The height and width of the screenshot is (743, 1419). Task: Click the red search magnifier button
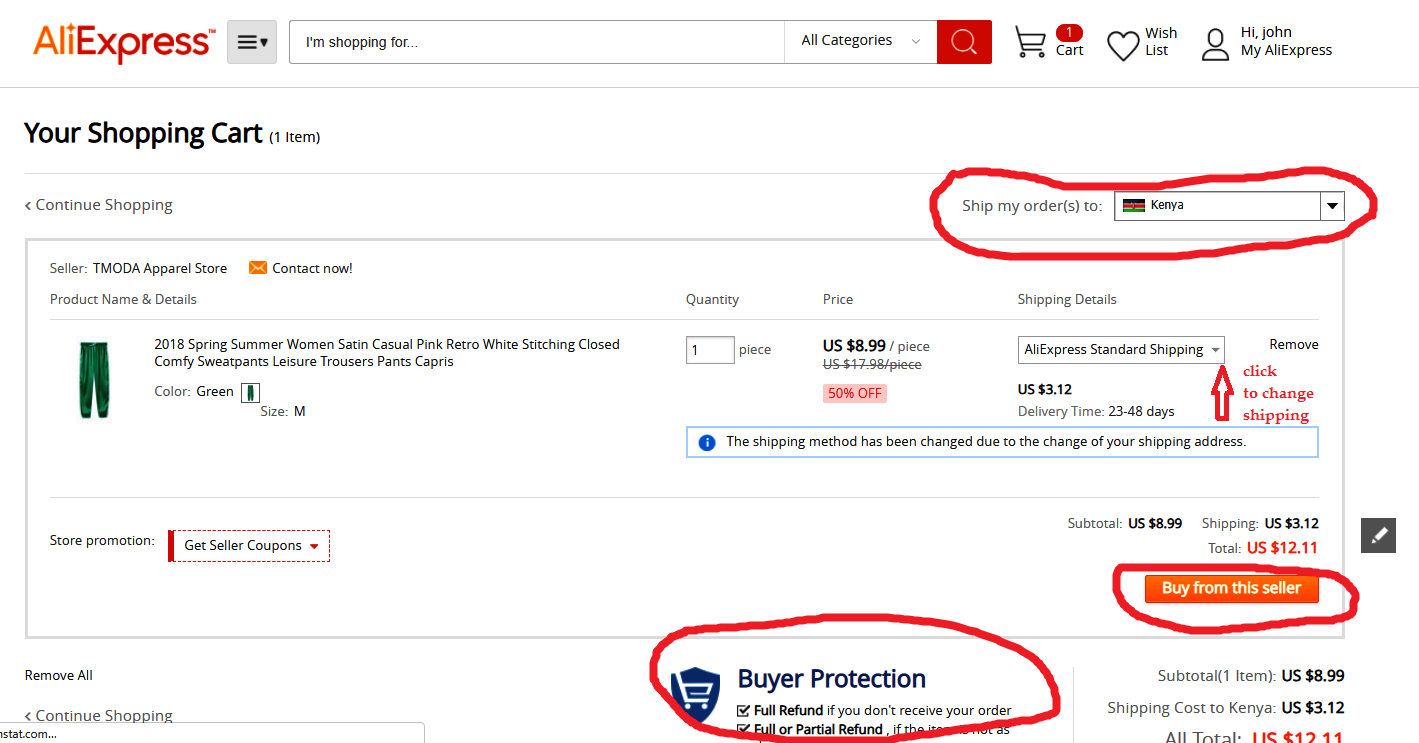964,42
